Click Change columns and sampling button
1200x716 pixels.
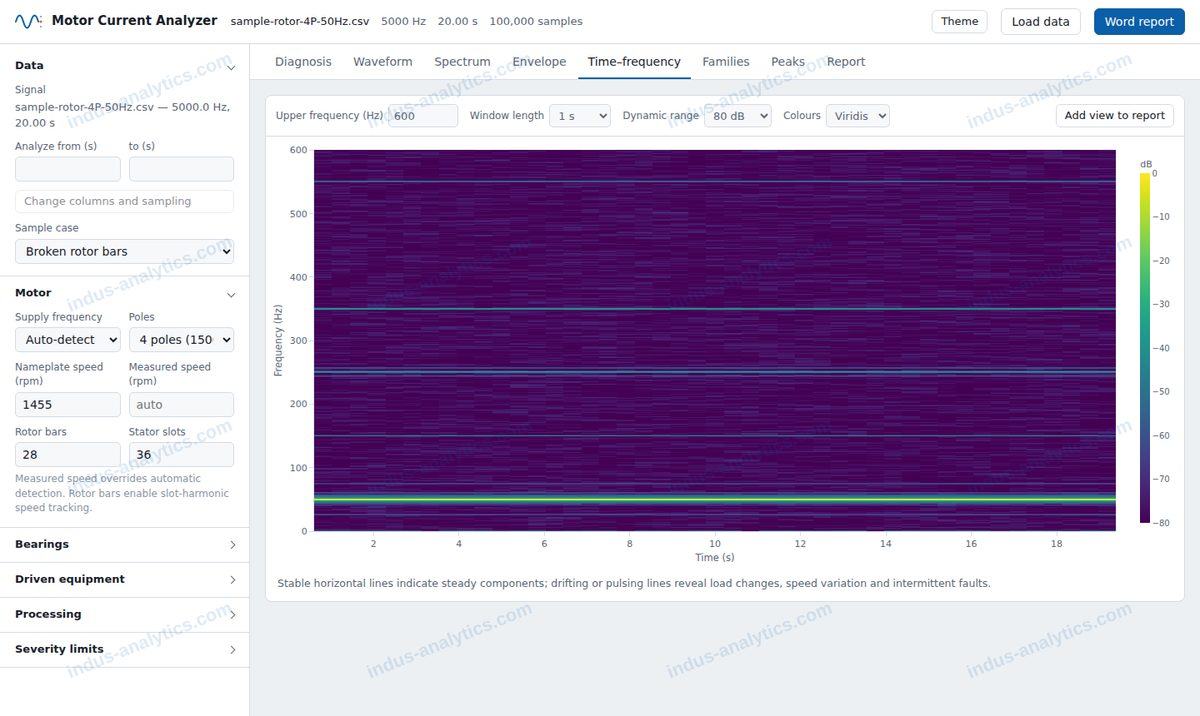click(124, 201)
